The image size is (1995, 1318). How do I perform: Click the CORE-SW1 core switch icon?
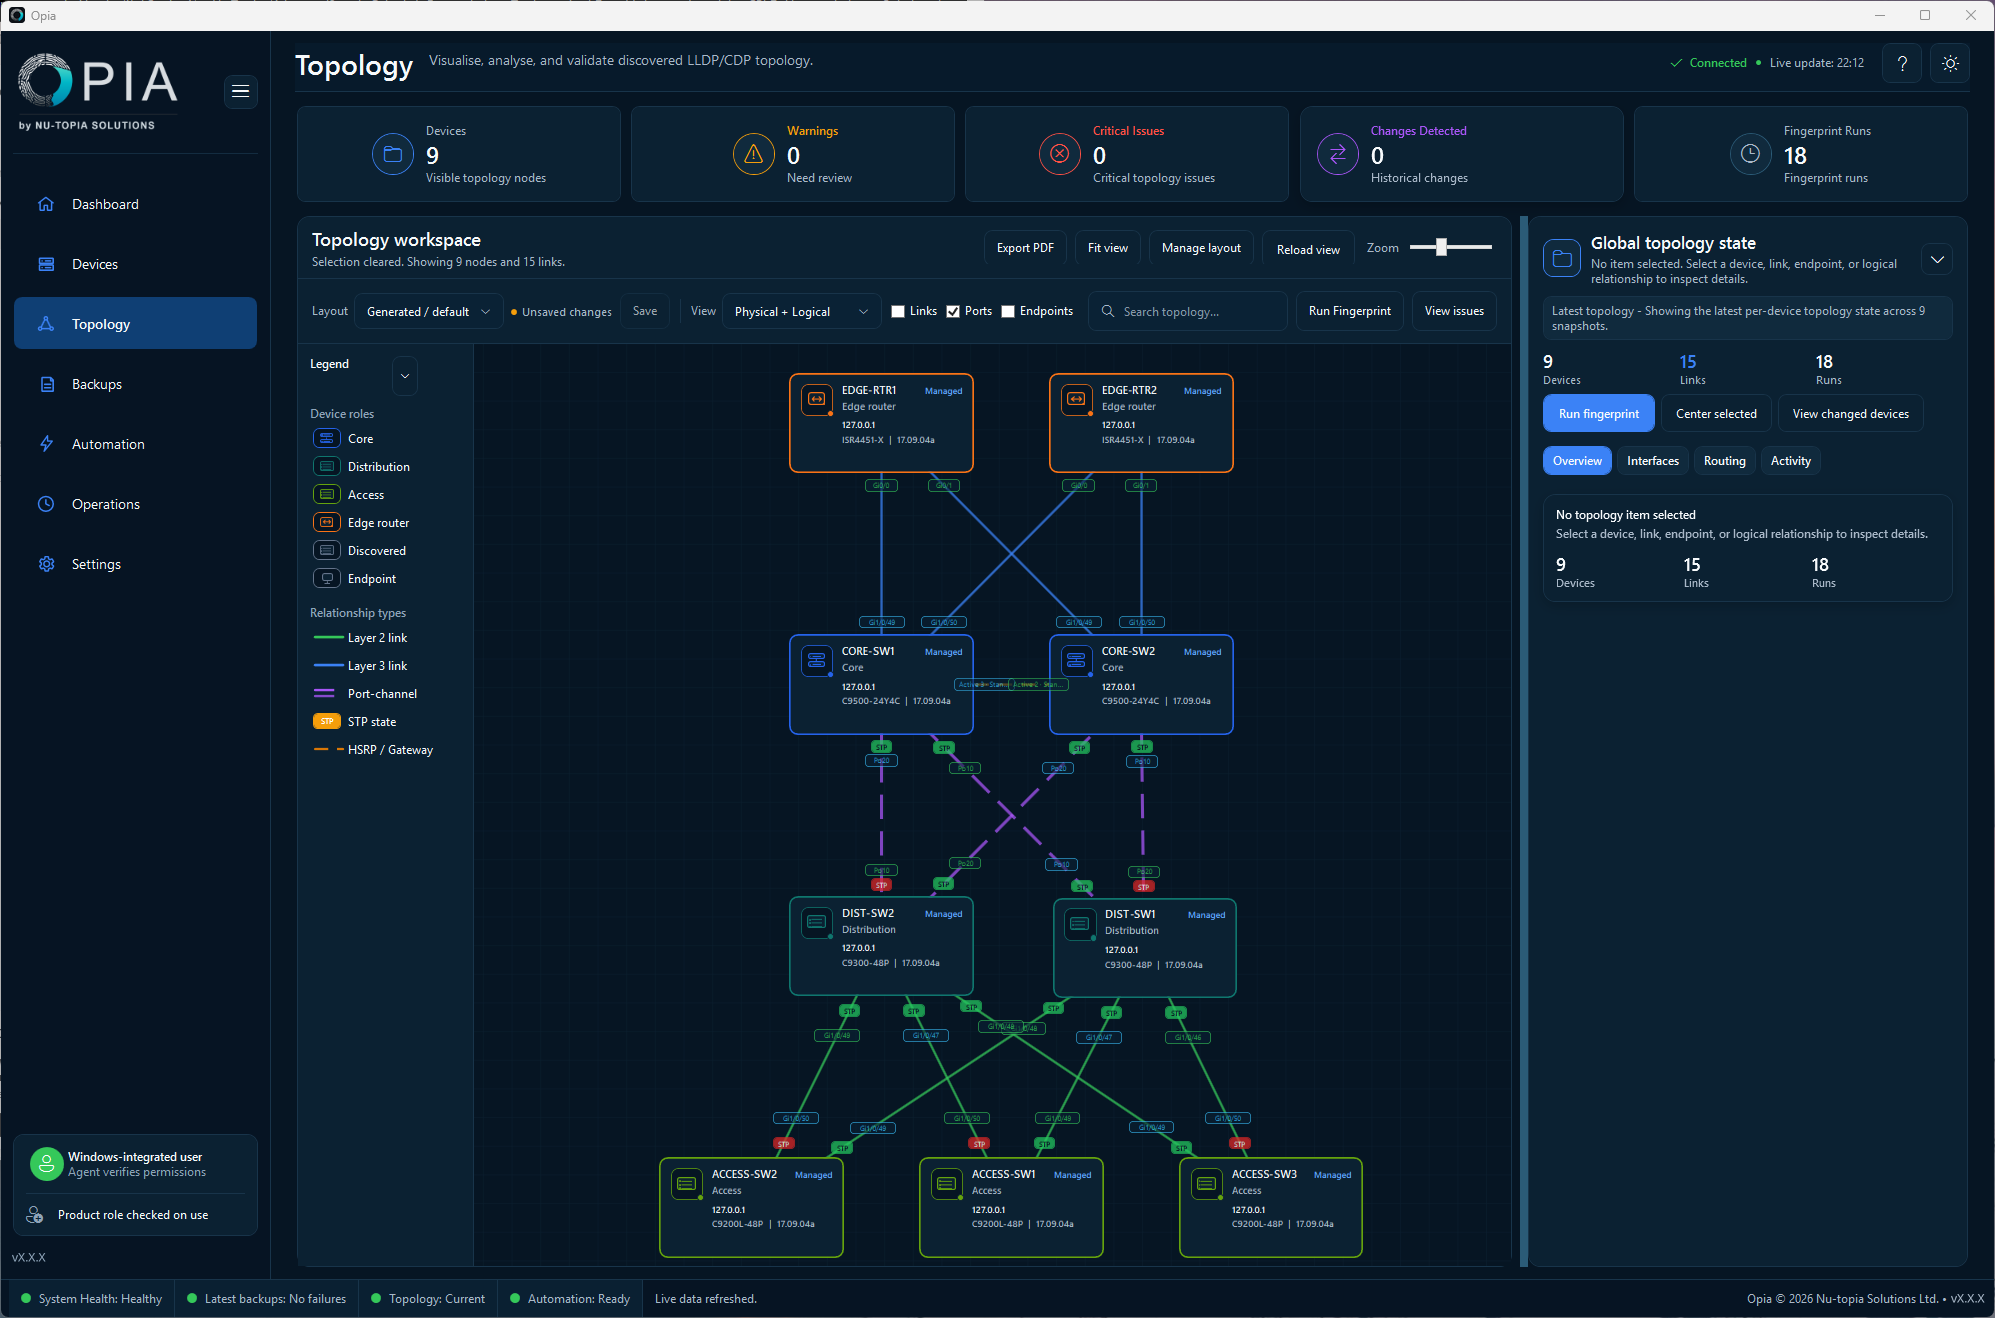coord(817,660)
